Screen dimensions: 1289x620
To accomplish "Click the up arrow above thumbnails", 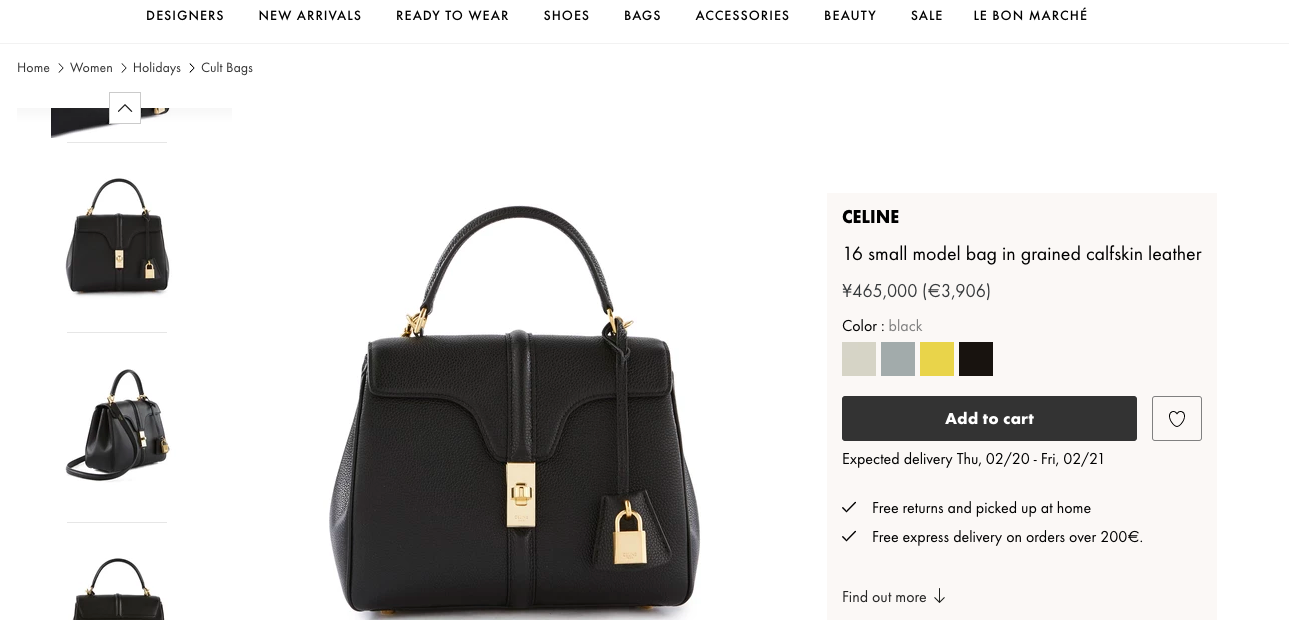I will coord(125,108).
